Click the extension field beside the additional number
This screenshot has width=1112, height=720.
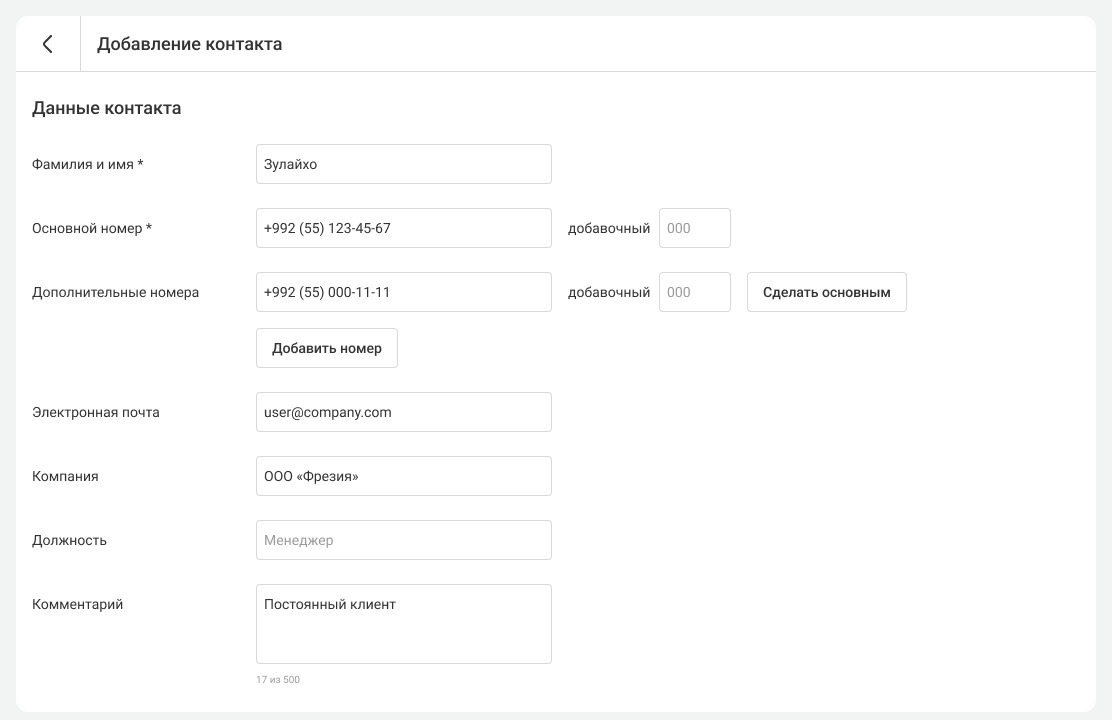click(x=694, y=292)
